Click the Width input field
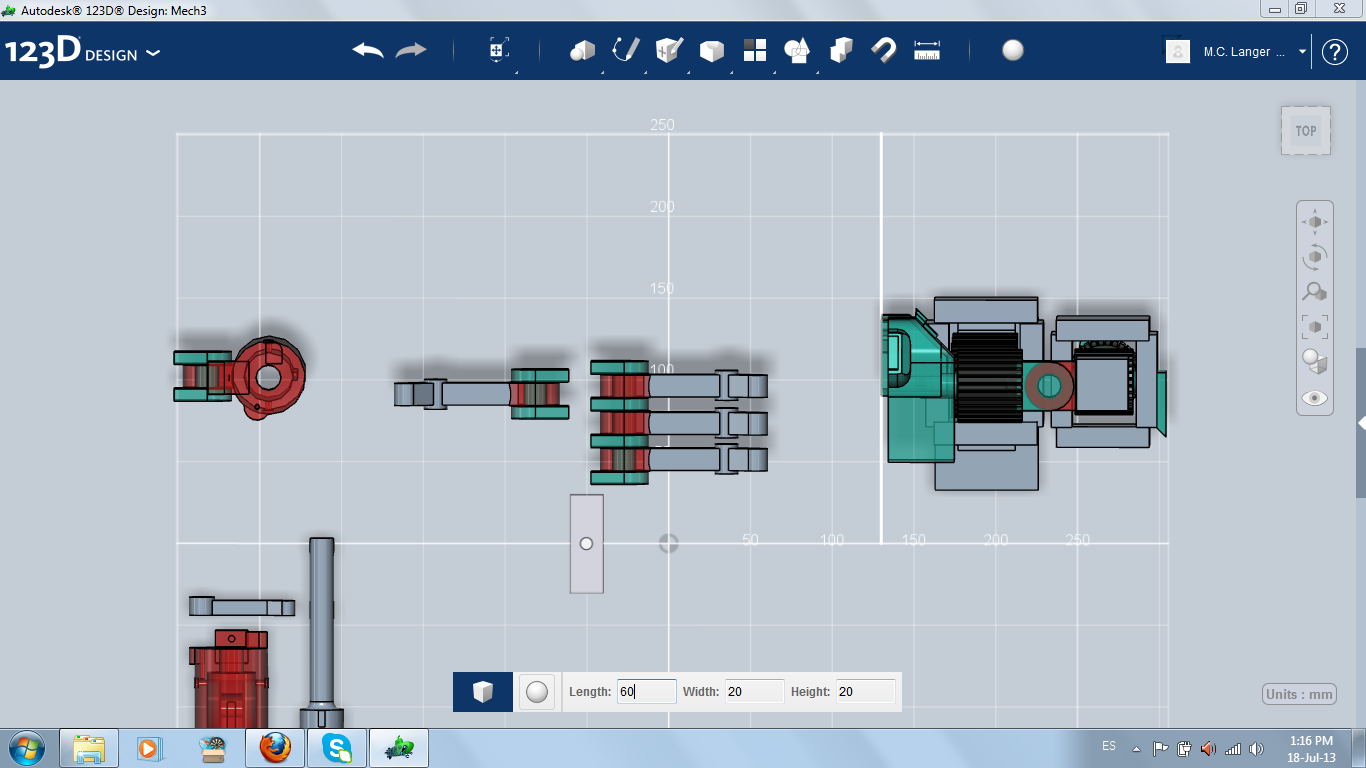Screen dimensions: 1366x768 pos(754,692)
